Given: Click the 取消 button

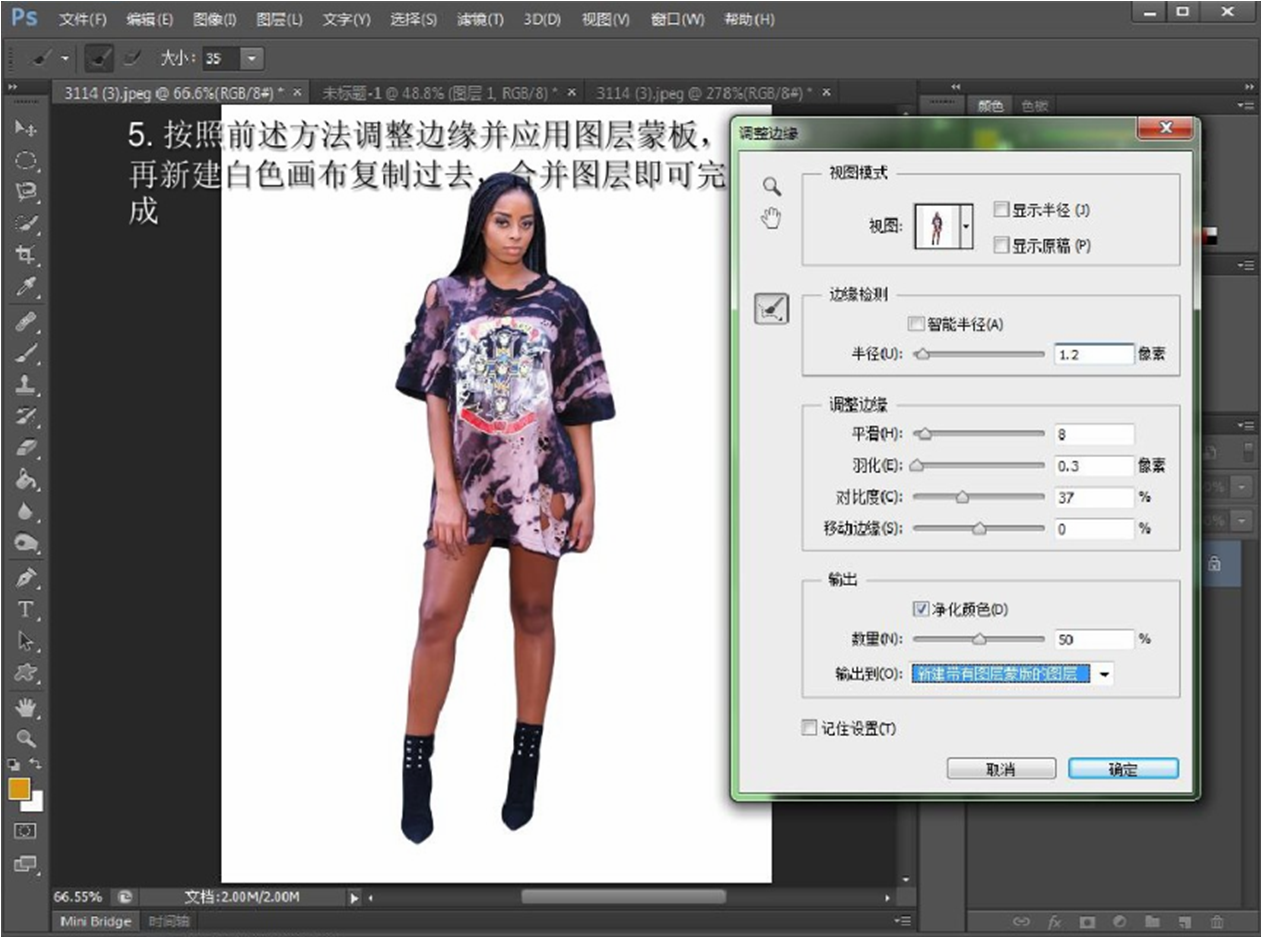Looking at the screenshot, I should [x=1001, y=769].
